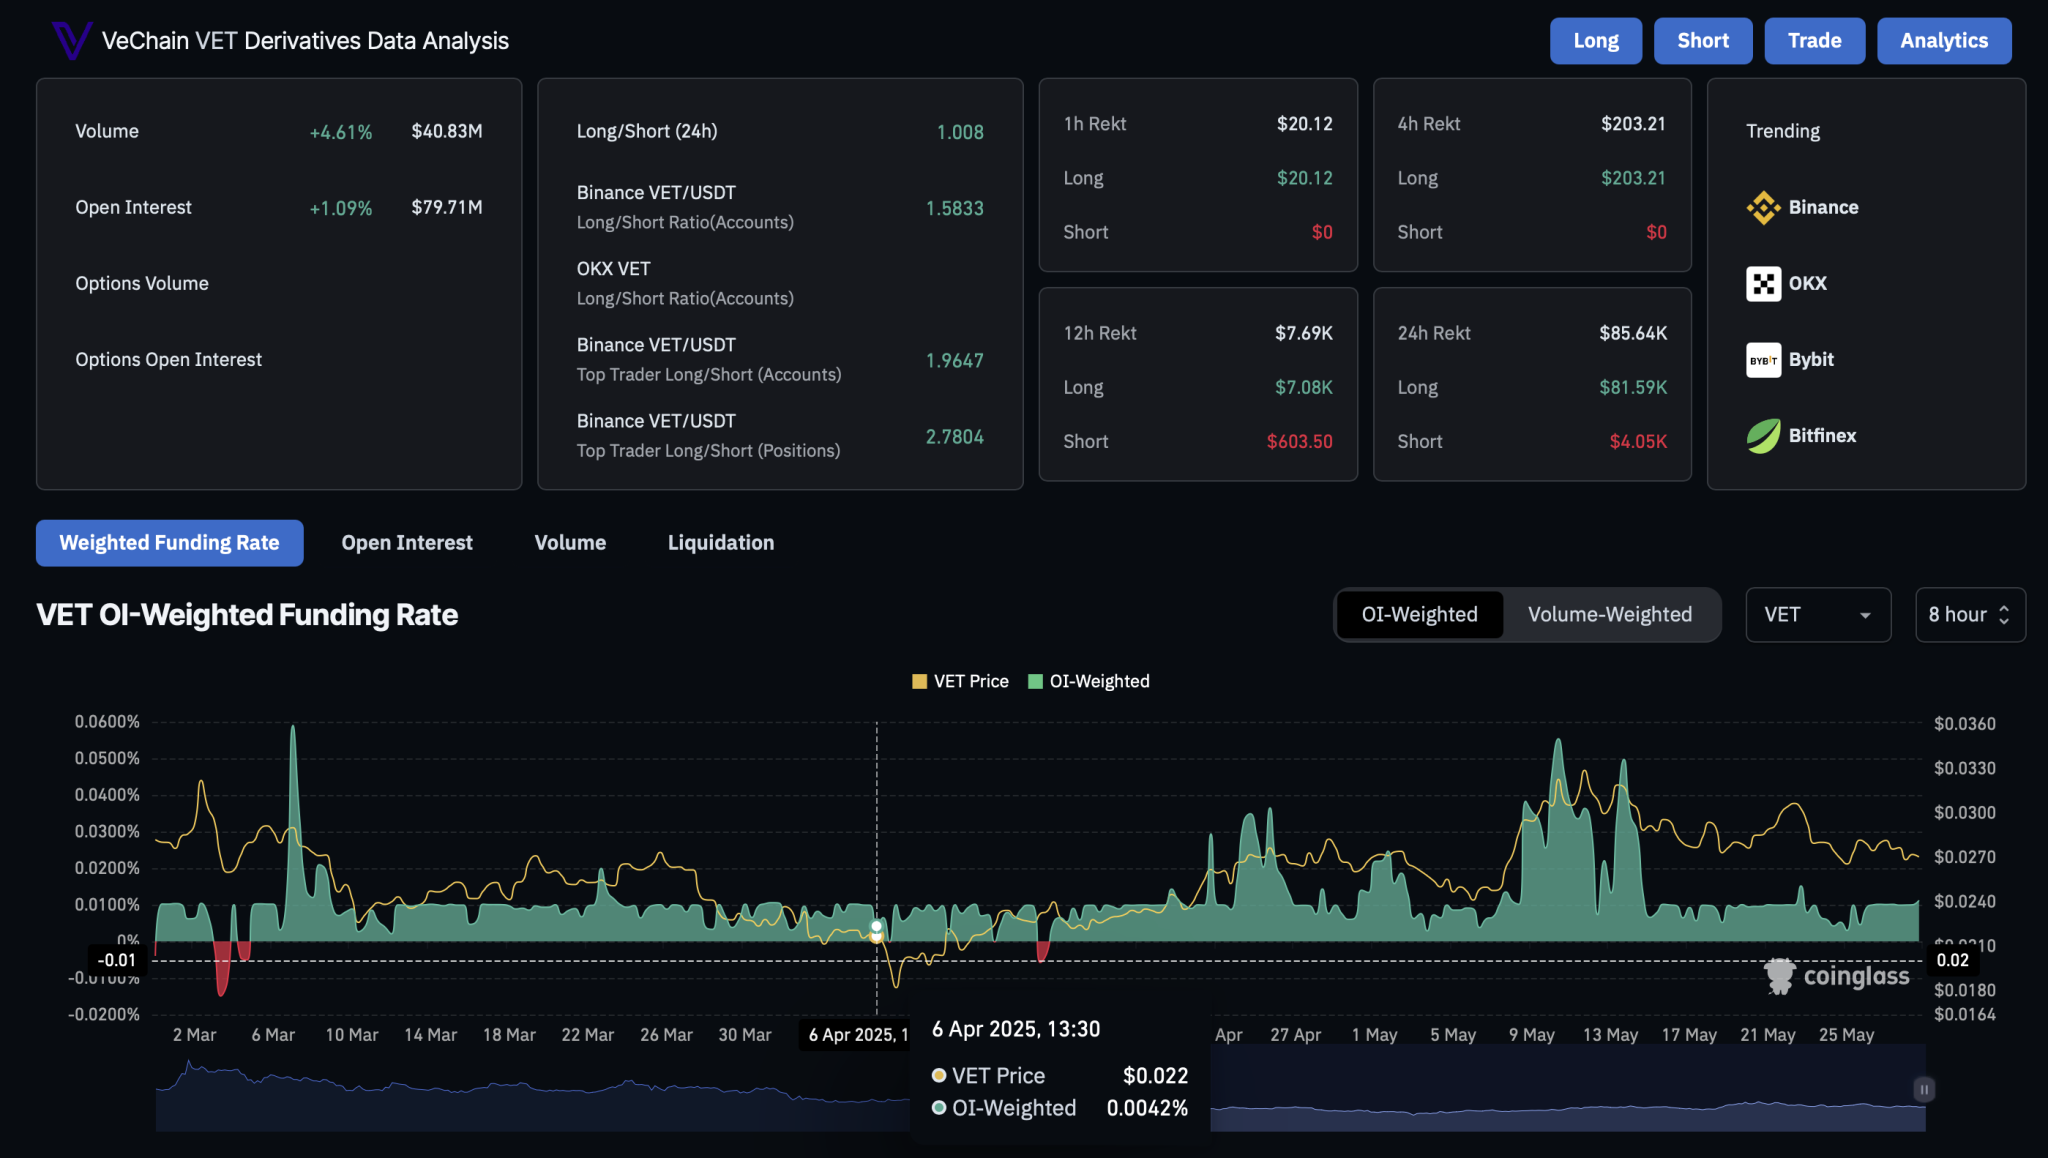Toggle OI-Weighted legend series

[1089, 681]
